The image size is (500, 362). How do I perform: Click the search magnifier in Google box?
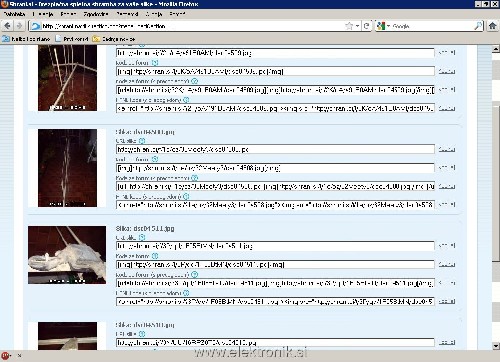click(x=478, y=26)
